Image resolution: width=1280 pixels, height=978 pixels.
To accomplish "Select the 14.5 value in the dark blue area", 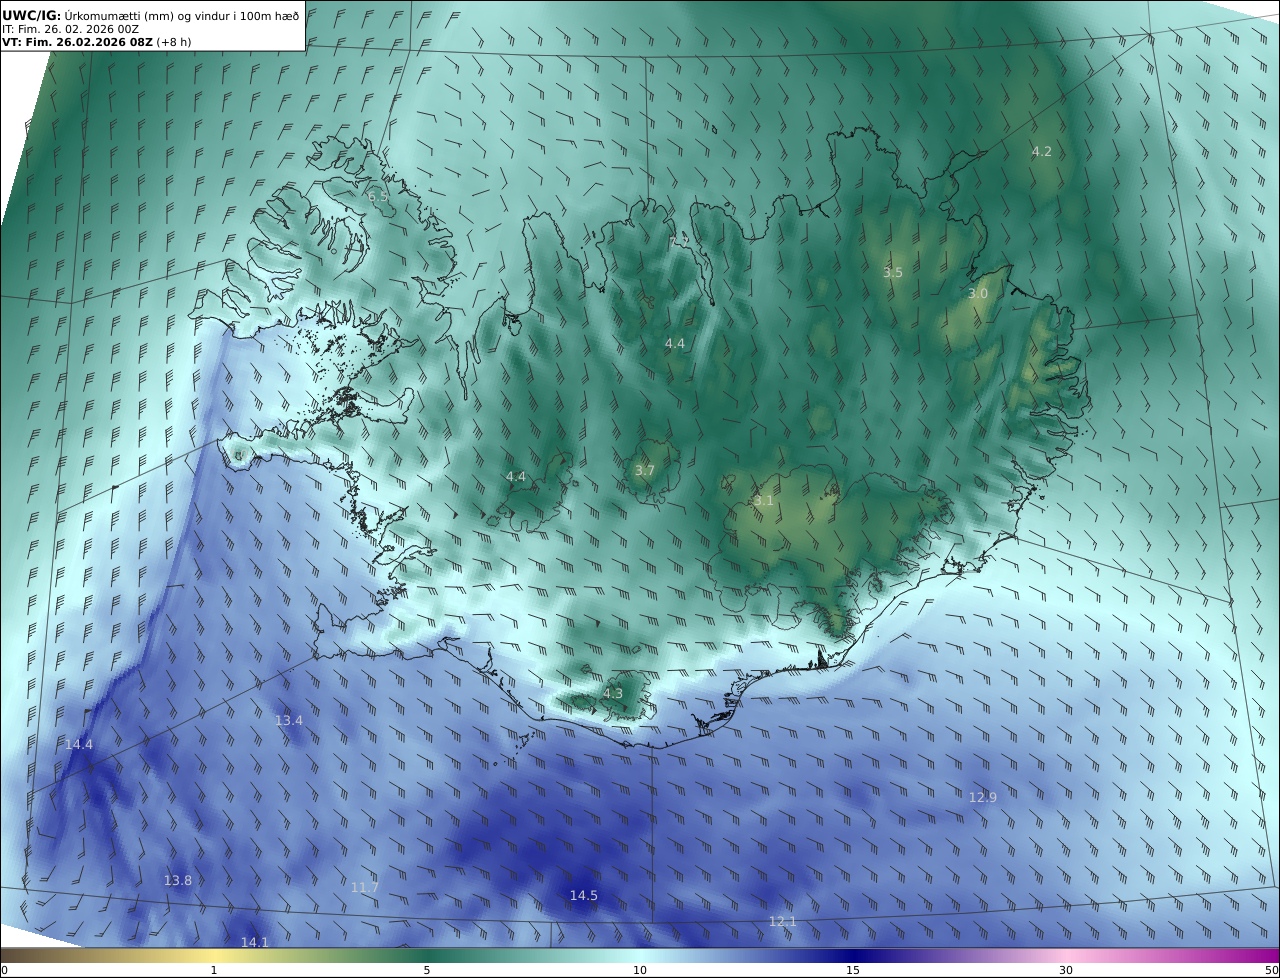I will [x=584, y=895].
